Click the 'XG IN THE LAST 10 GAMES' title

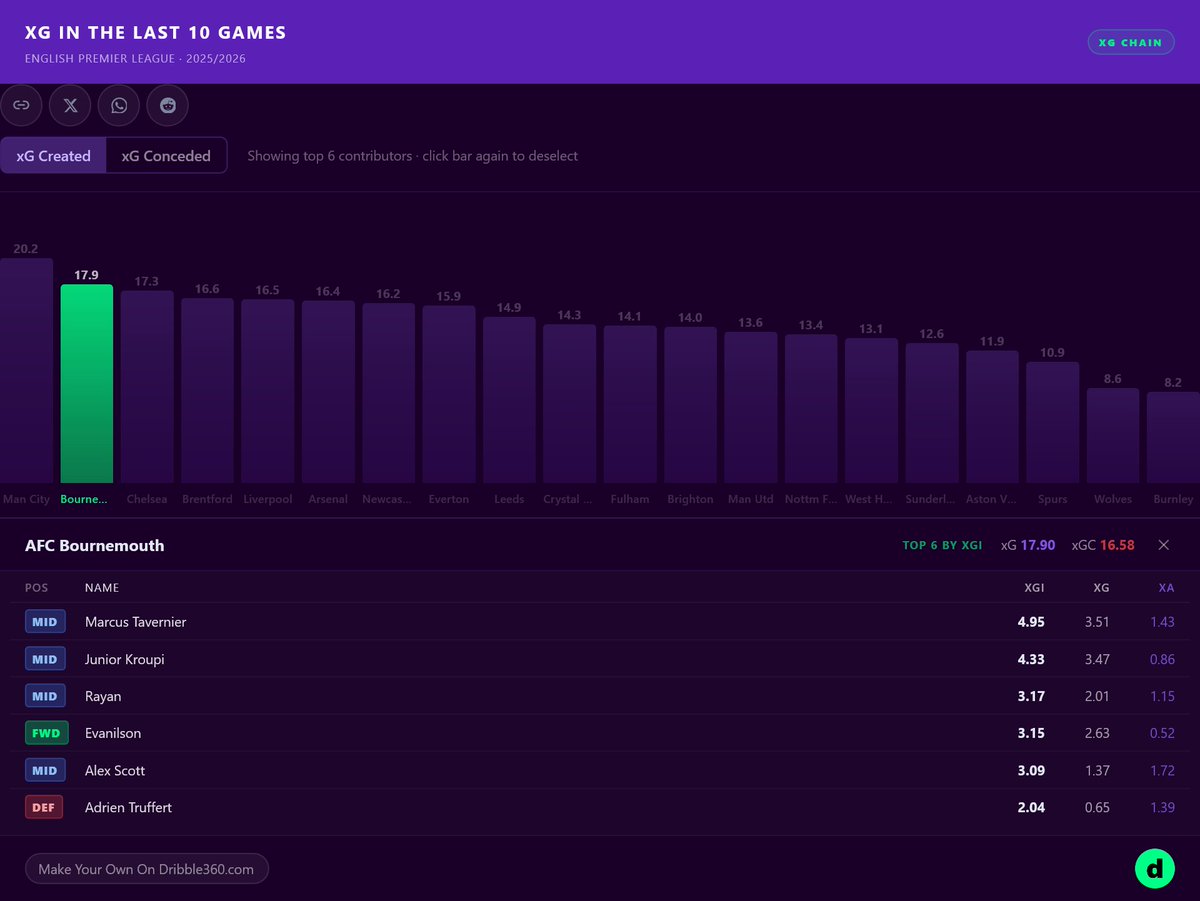click(x=156, y=33)
